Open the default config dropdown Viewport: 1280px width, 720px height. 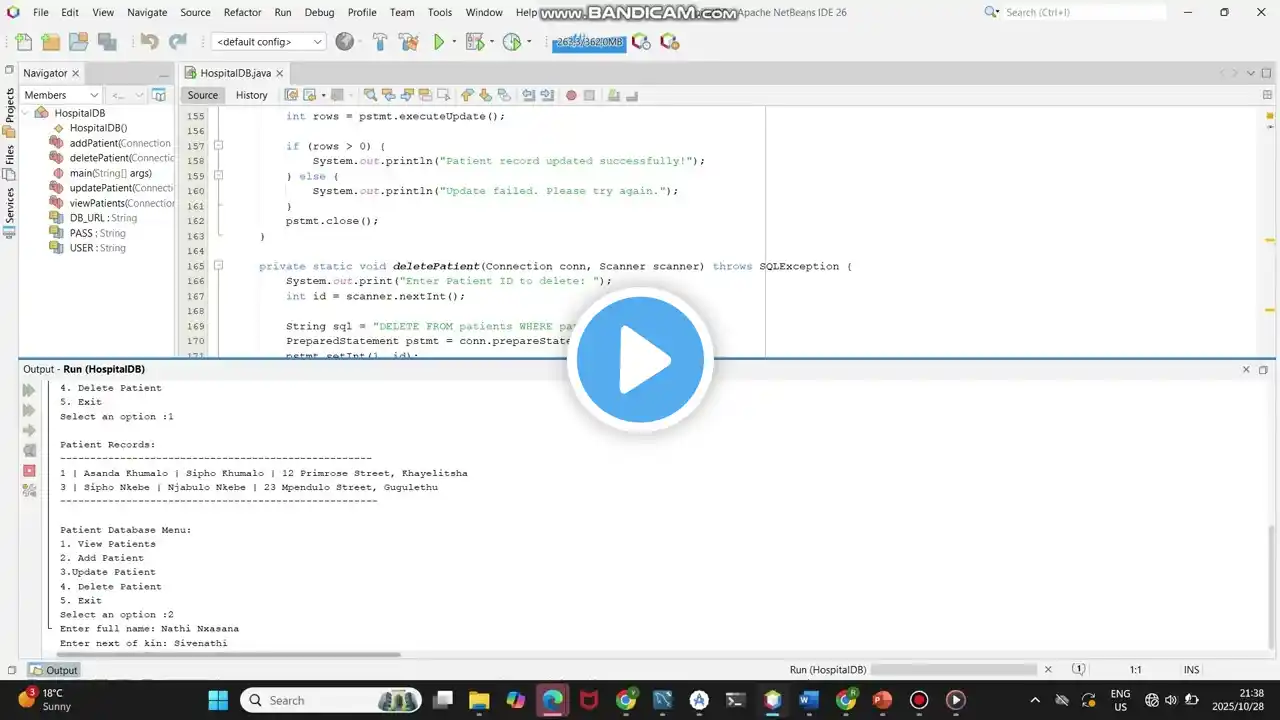(x=269, y=42)
